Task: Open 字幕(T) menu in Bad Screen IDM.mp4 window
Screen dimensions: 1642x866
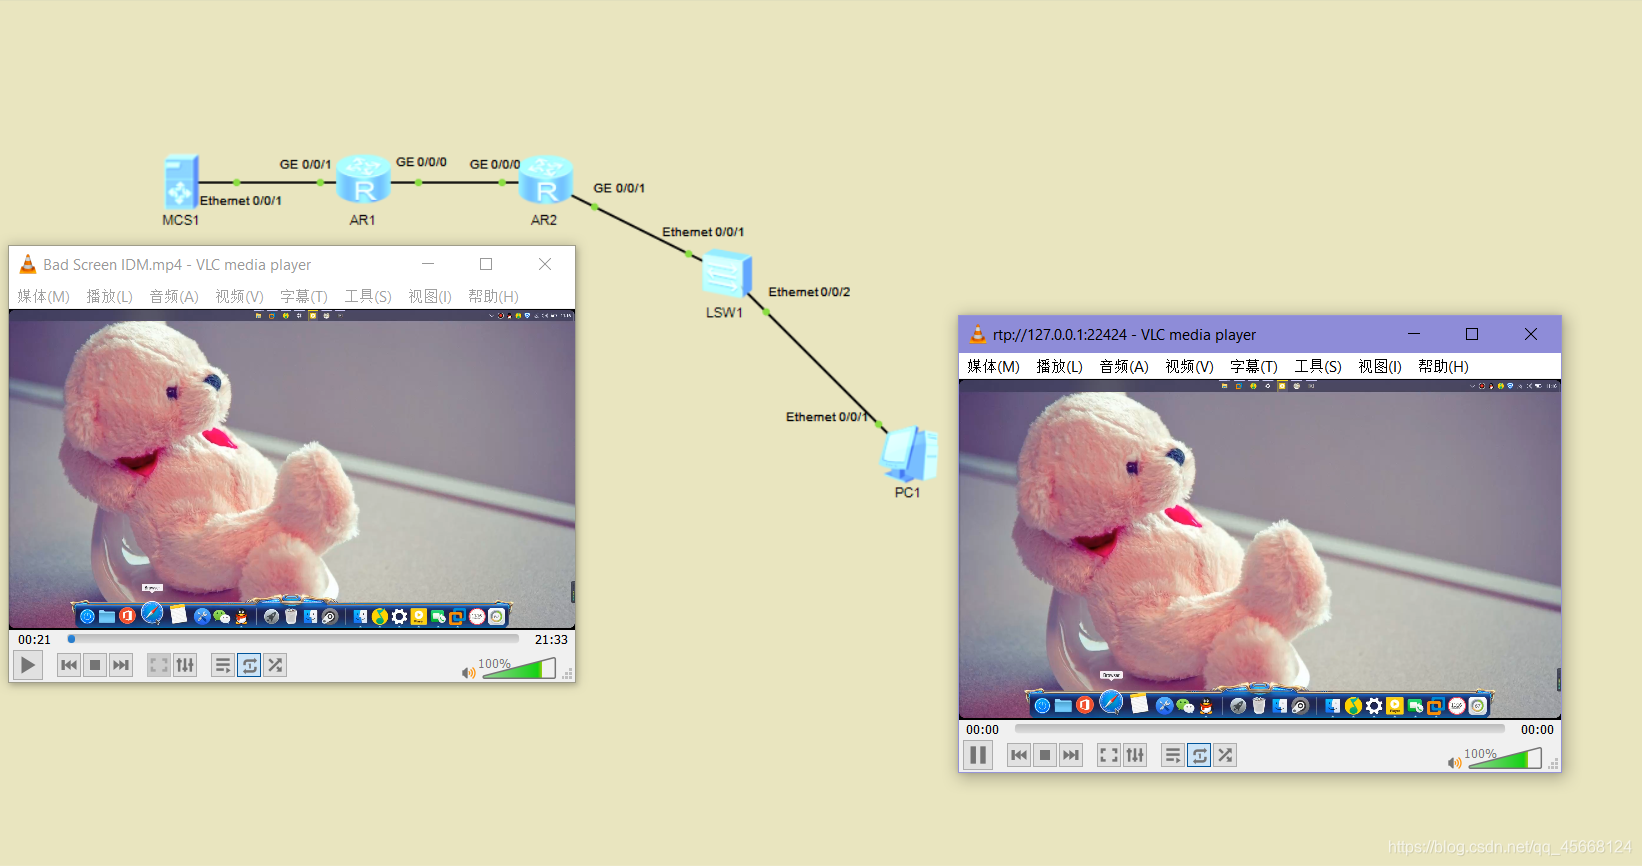Action: click(304, 296)
